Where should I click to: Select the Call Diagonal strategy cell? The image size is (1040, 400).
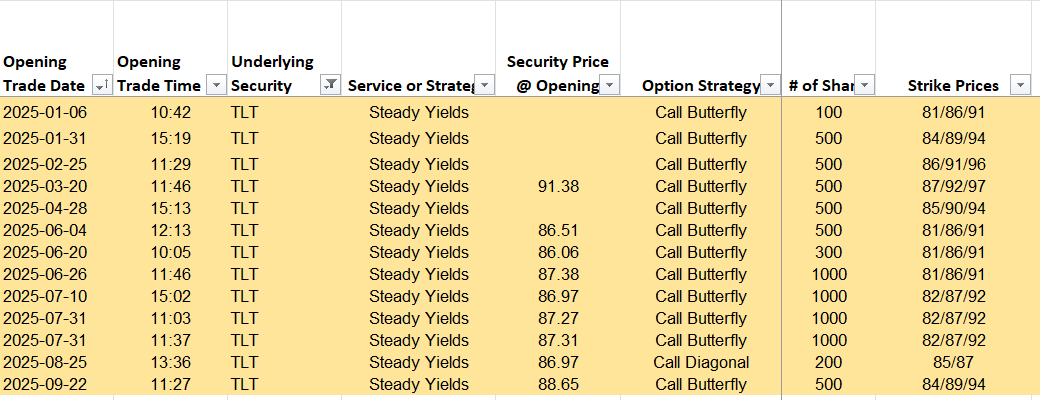pos(701,362)
